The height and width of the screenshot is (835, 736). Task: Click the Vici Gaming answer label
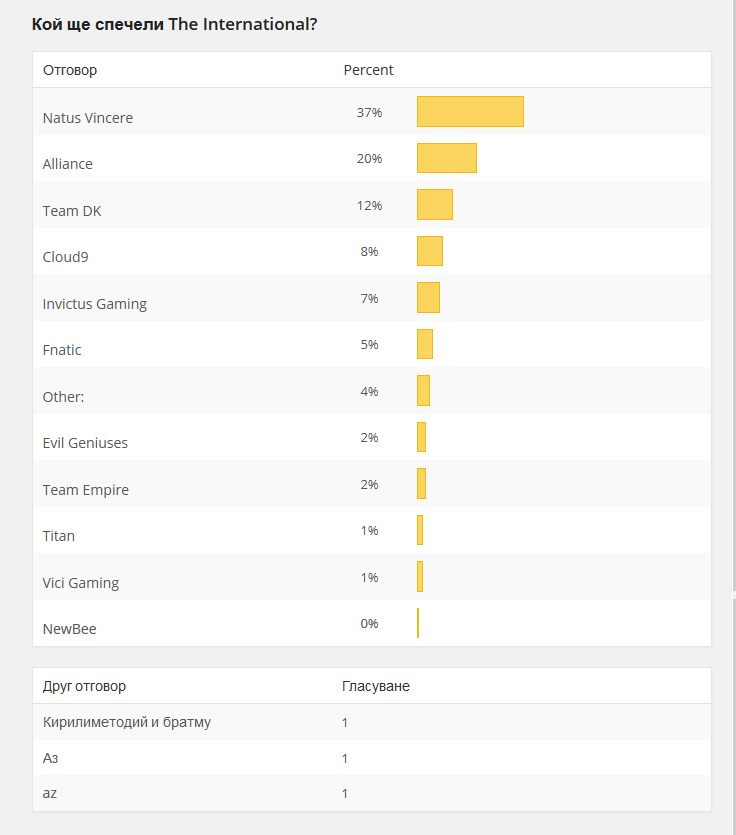tap(81, 583)
